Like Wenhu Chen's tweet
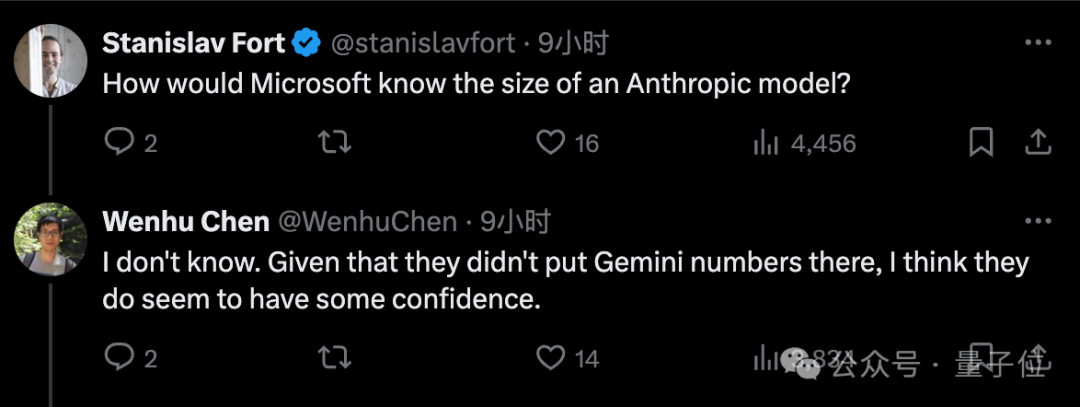The width and height of the screenshot is (1080, 407). coord(551,357)
